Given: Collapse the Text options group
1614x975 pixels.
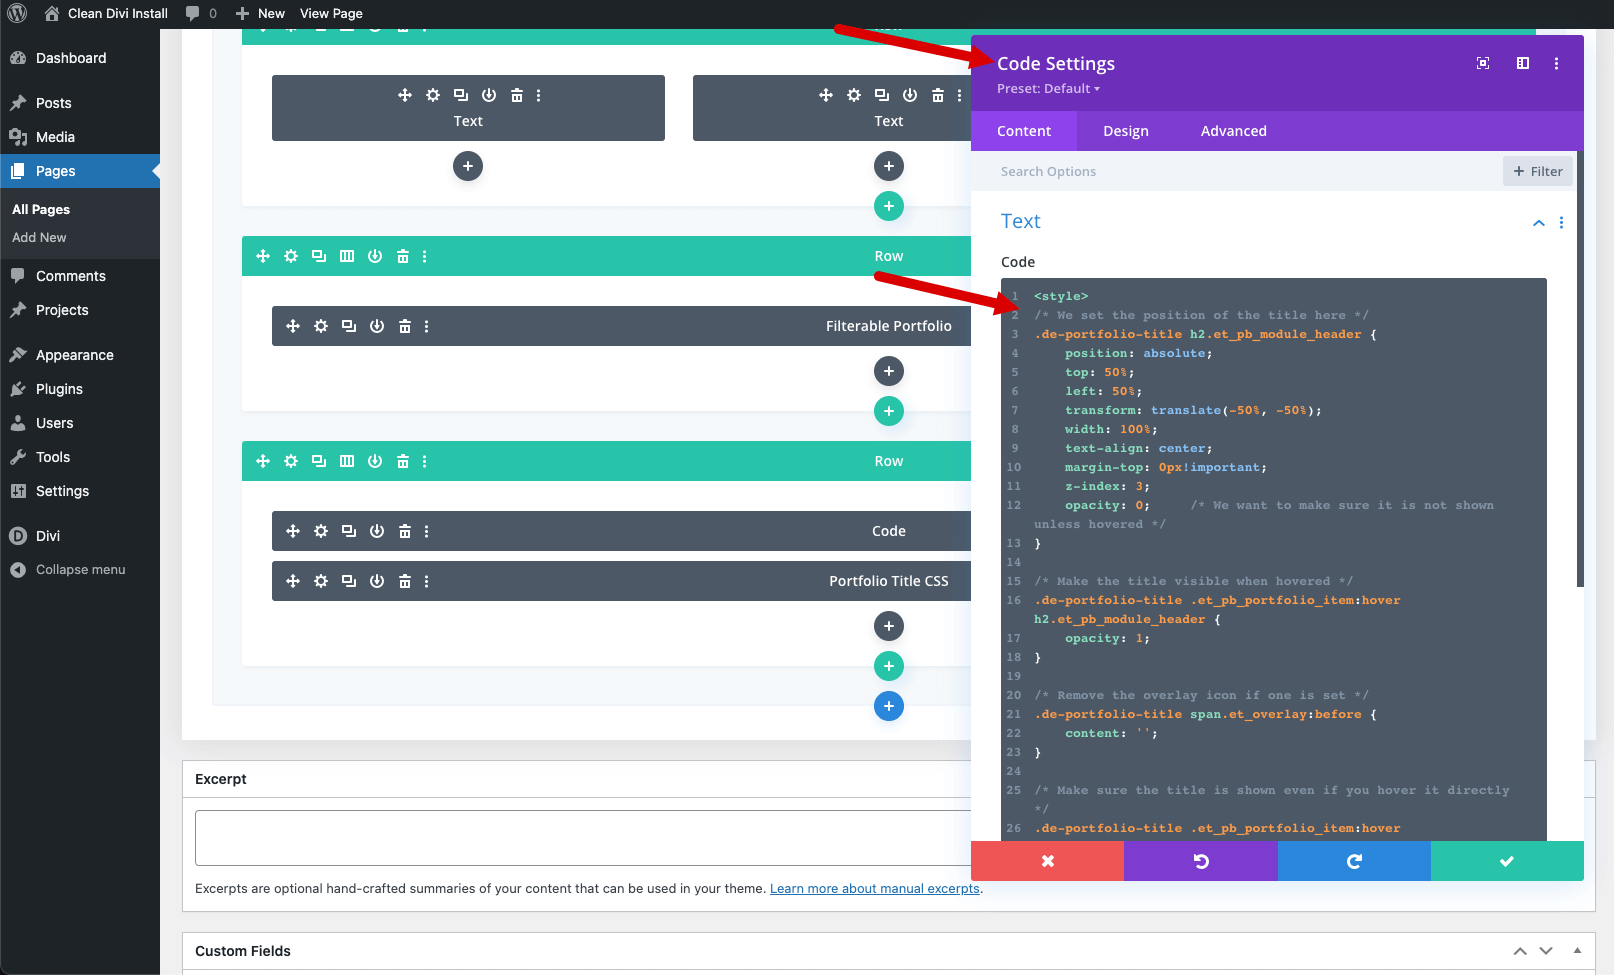Looking at the screenshot, I should [1539, 222].
